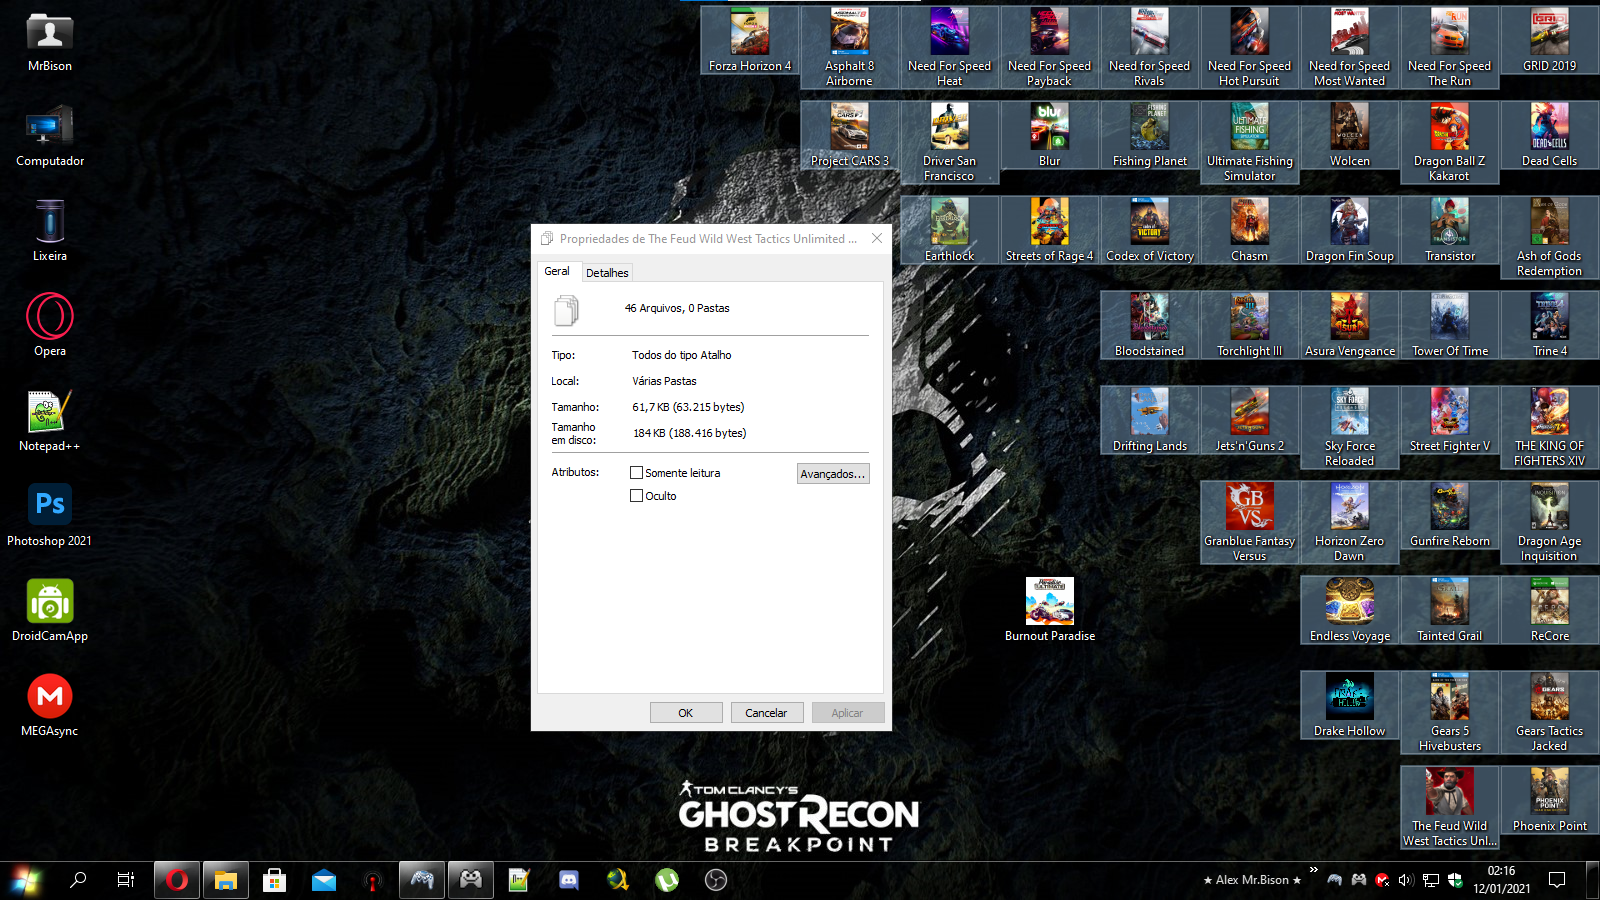
Task: Switch to the Detalhes tab
Action: point(607,273)
